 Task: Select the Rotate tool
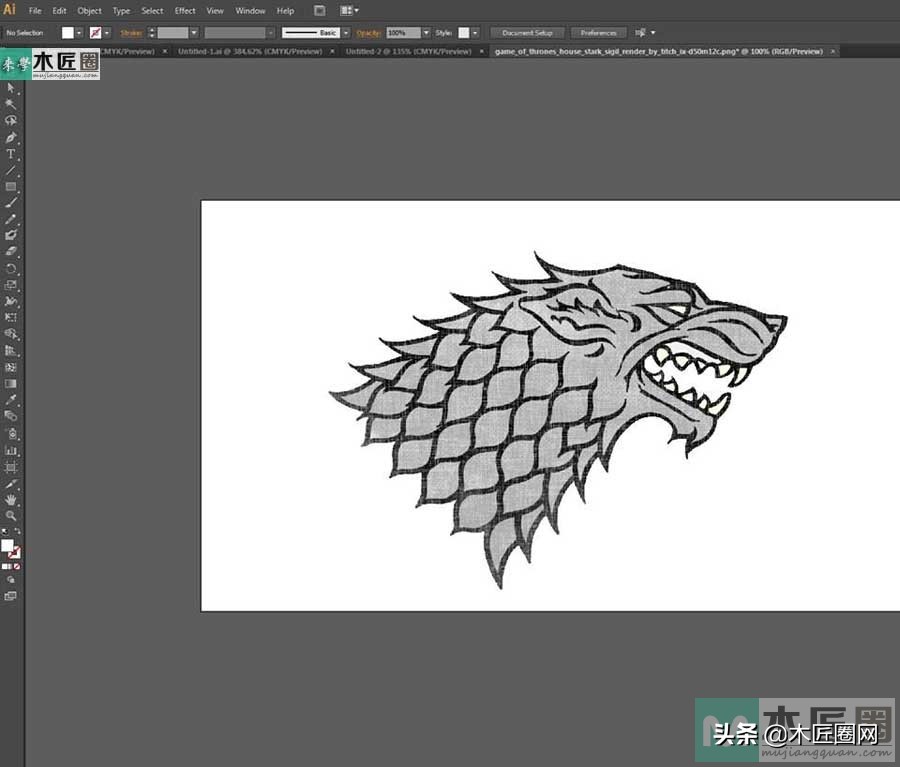tap(10, 269)
